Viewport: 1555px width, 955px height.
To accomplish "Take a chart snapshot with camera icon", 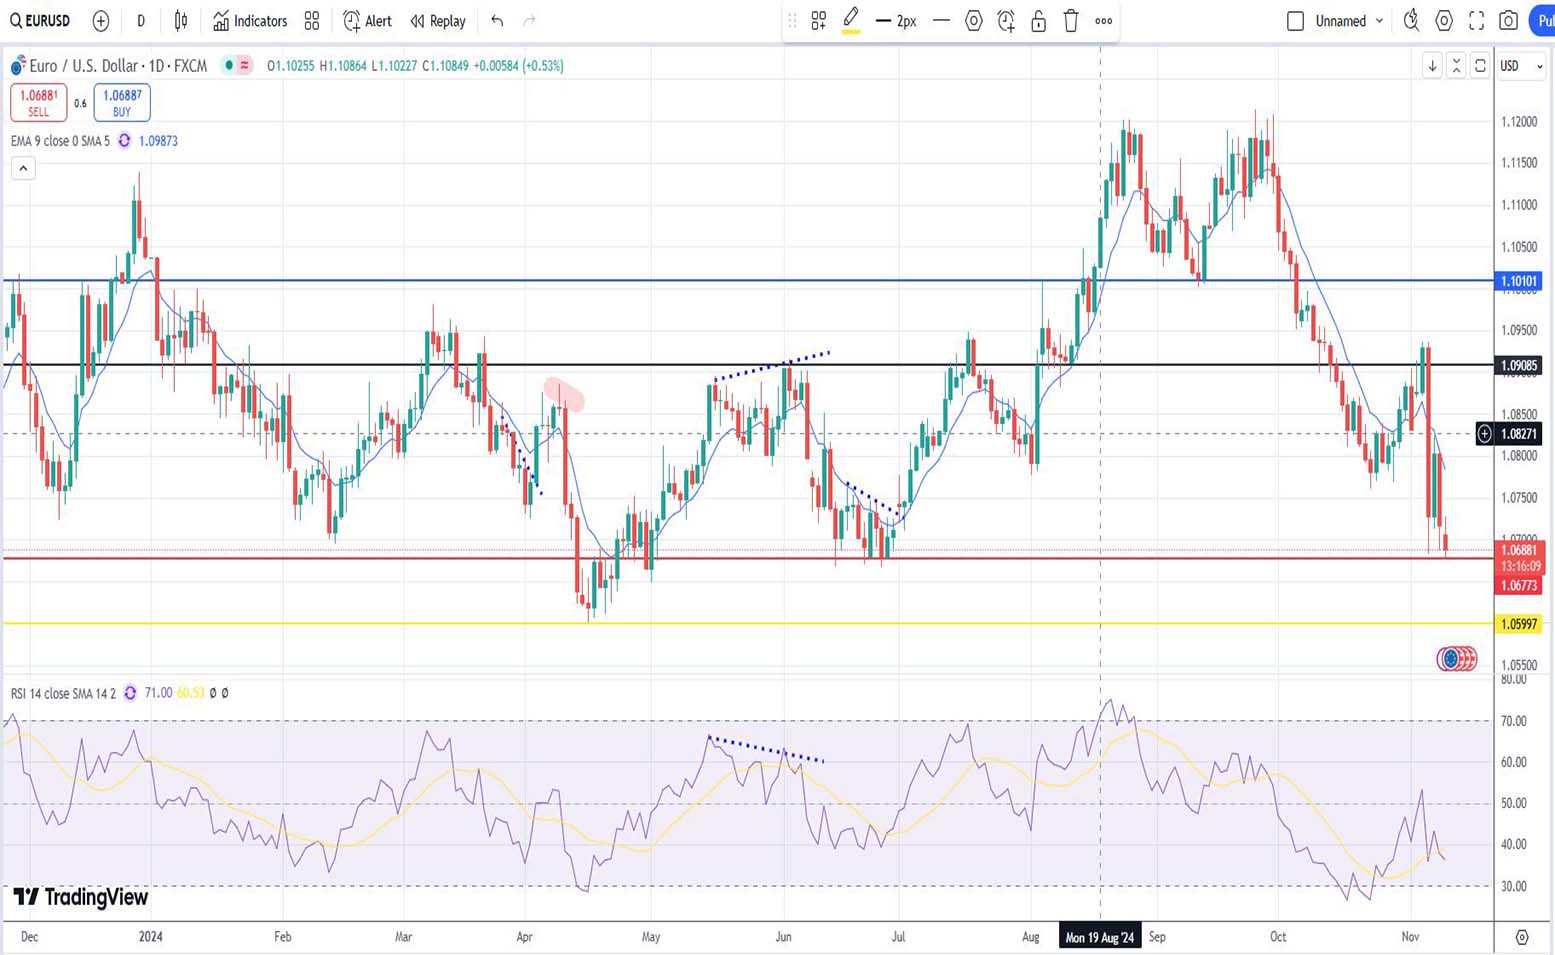I will 1509,21.
